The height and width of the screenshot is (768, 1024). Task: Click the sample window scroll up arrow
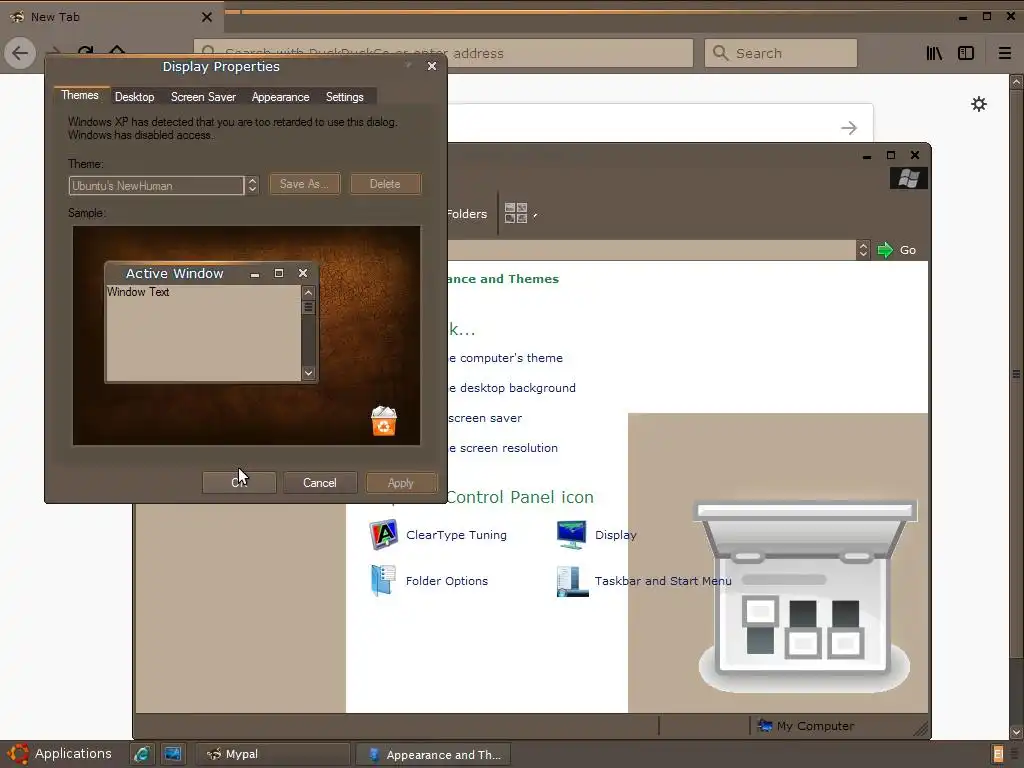pos(308,293)
